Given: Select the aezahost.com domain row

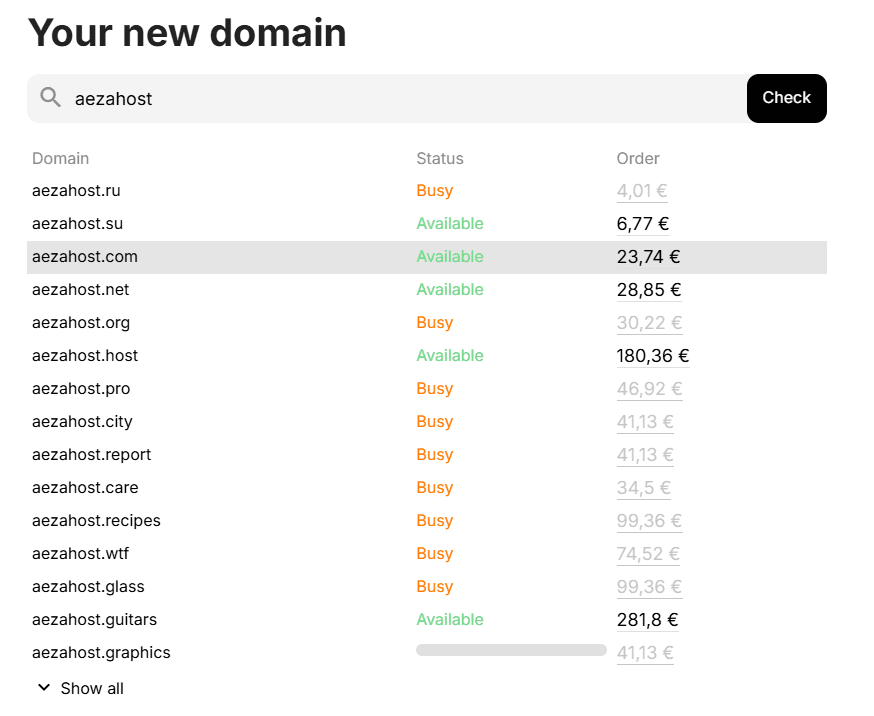Looking at the screenshot, I should [250, 257].
